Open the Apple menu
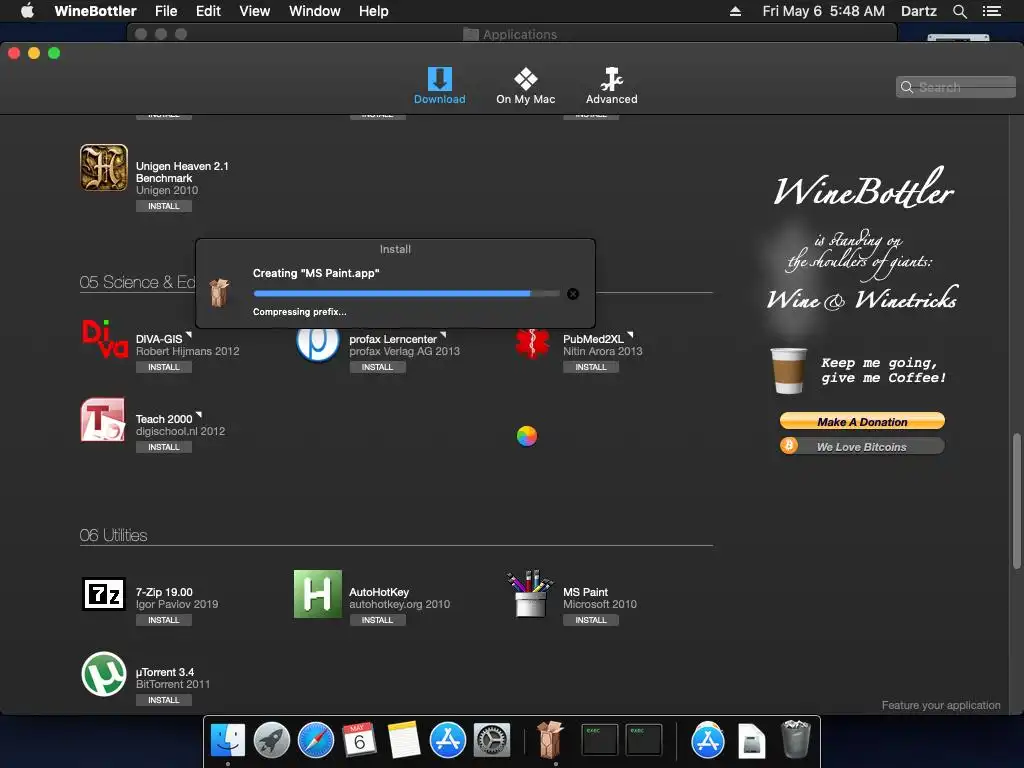 coord(27,11)
